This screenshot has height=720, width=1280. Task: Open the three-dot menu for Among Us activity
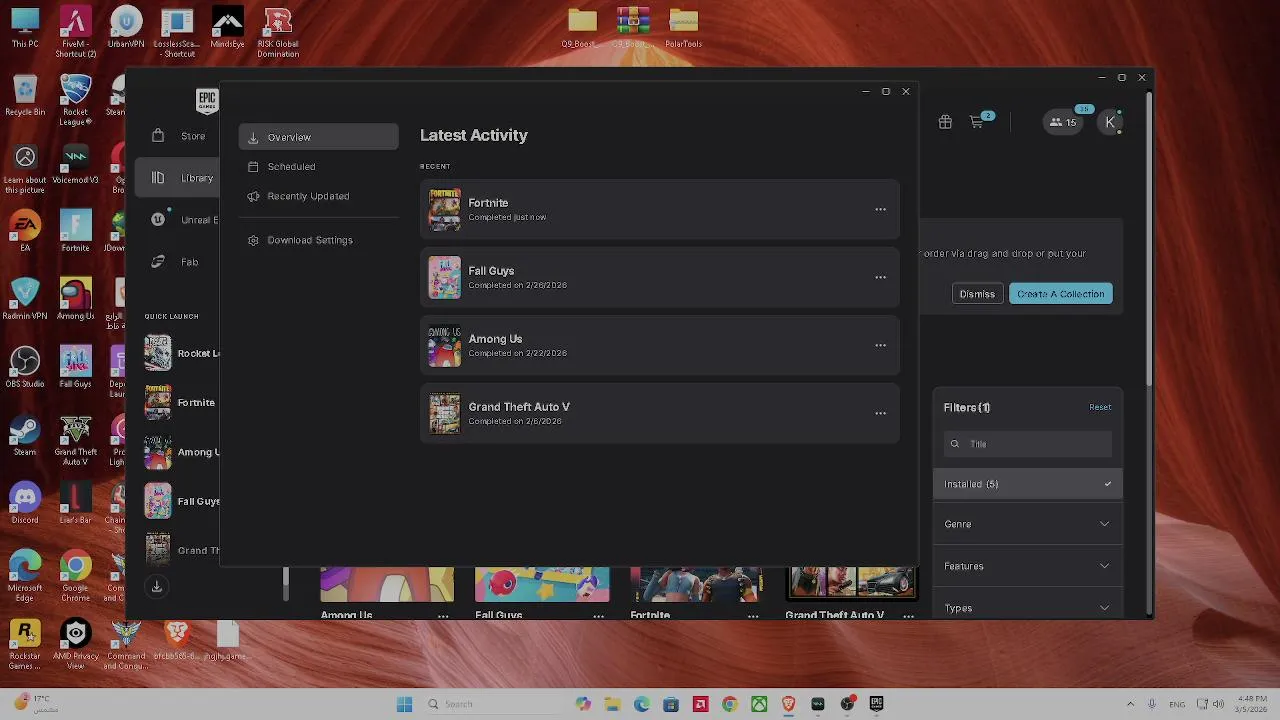coord(881,345)
